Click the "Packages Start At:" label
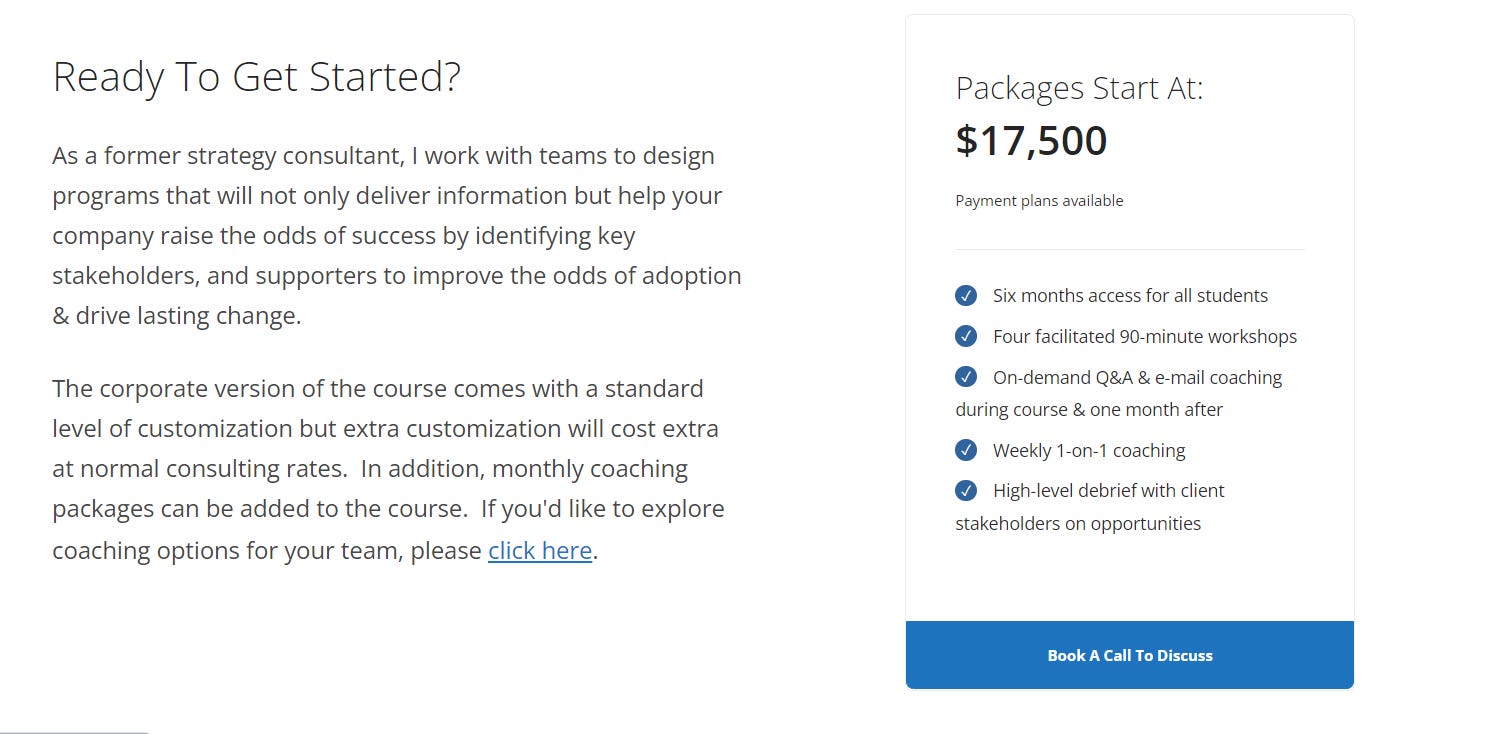The image size is (1496, 734). [x=1079, y=88]
